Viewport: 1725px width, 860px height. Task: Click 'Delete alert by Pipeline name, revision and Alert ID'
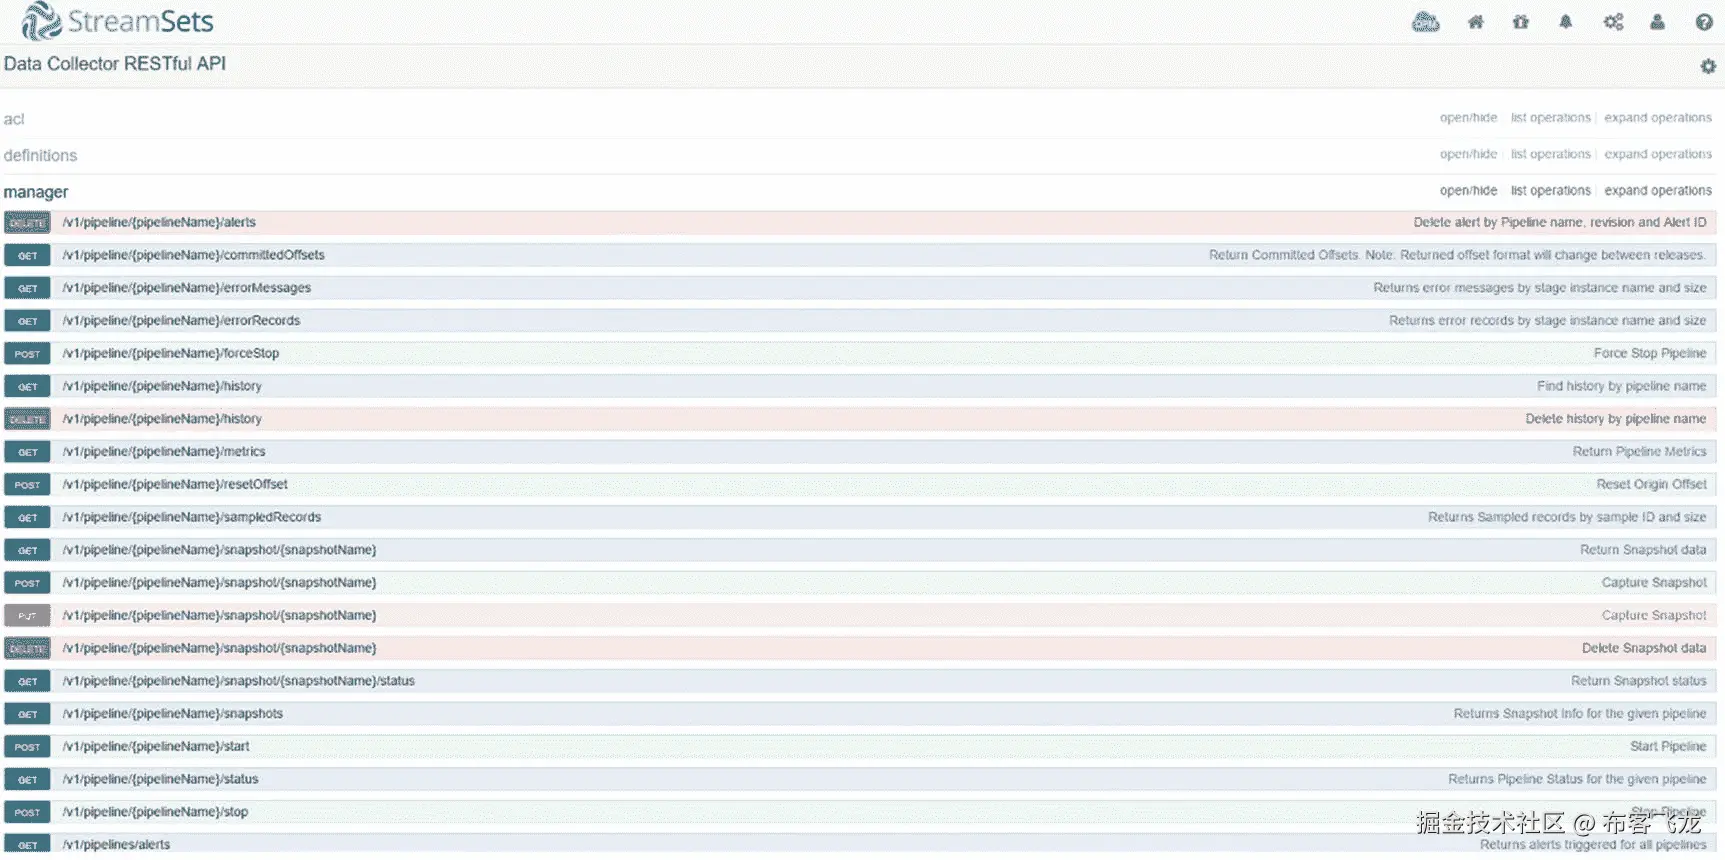(1560, 222)
